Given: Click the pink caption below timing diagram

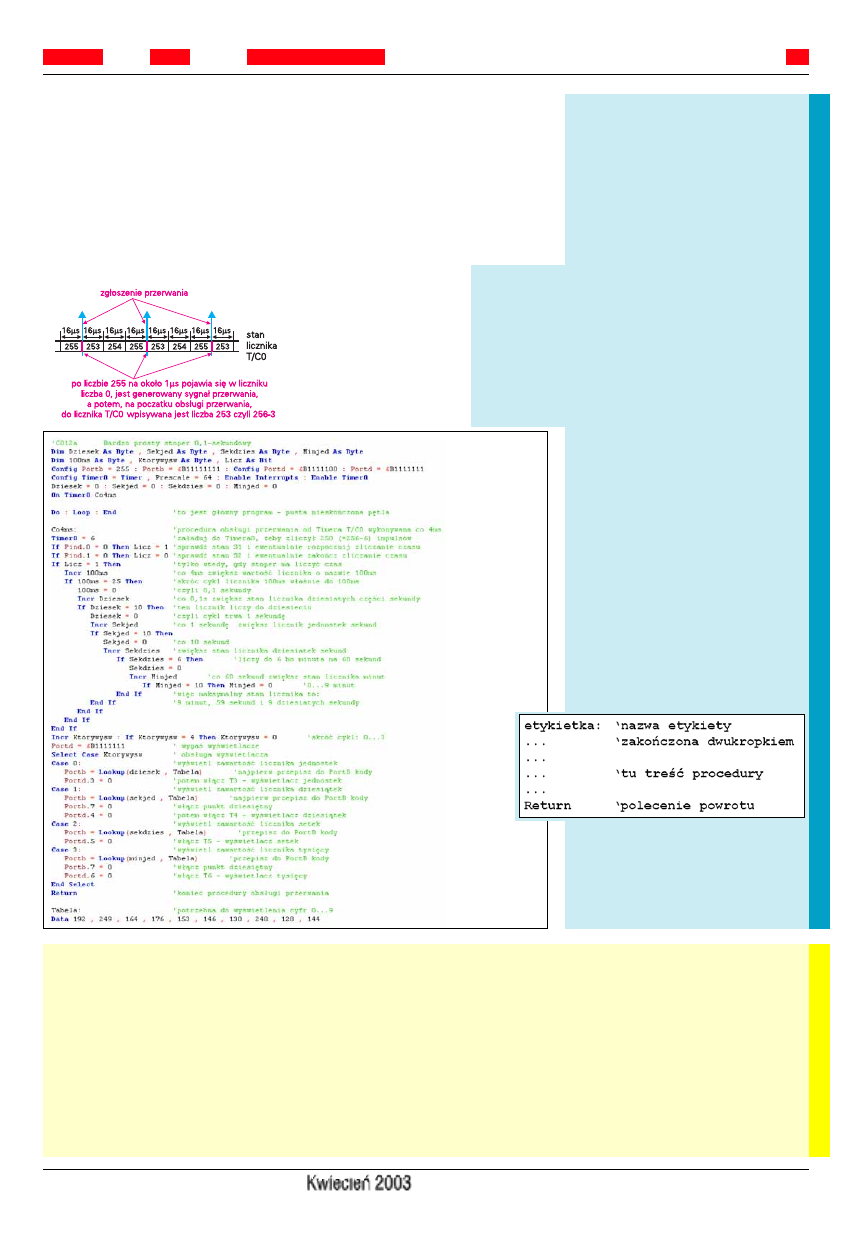Looking at the screenshot, I should pyautogui.click(x=168, y=398).
